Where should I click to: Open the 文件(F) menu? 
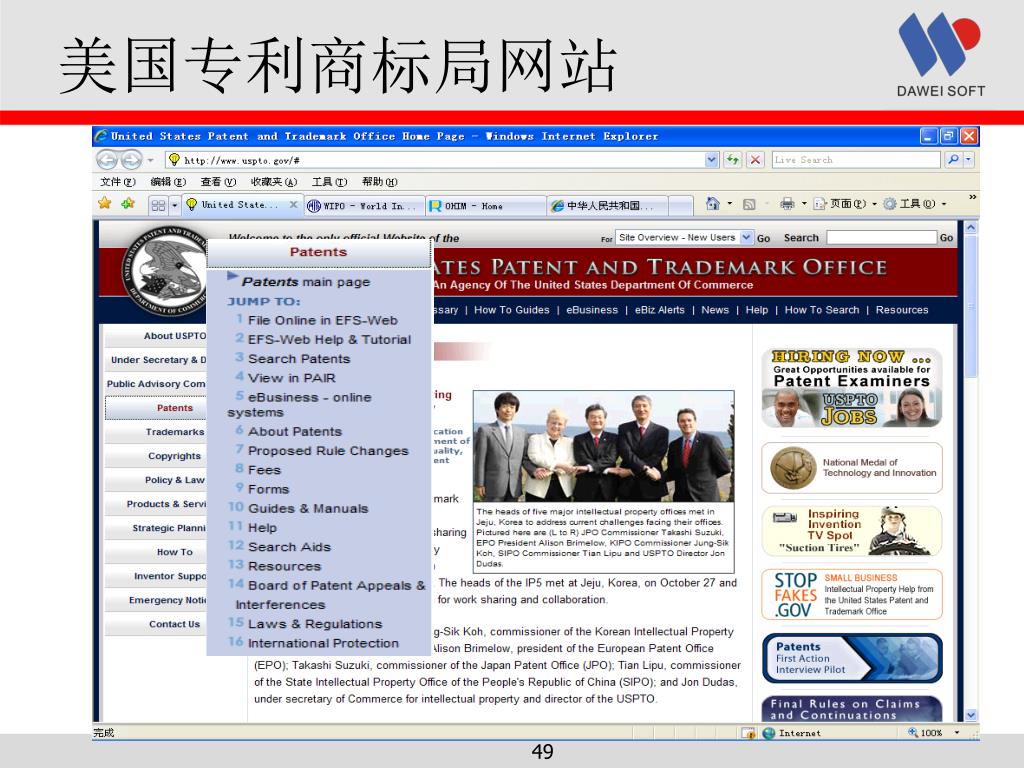point(118,182)
